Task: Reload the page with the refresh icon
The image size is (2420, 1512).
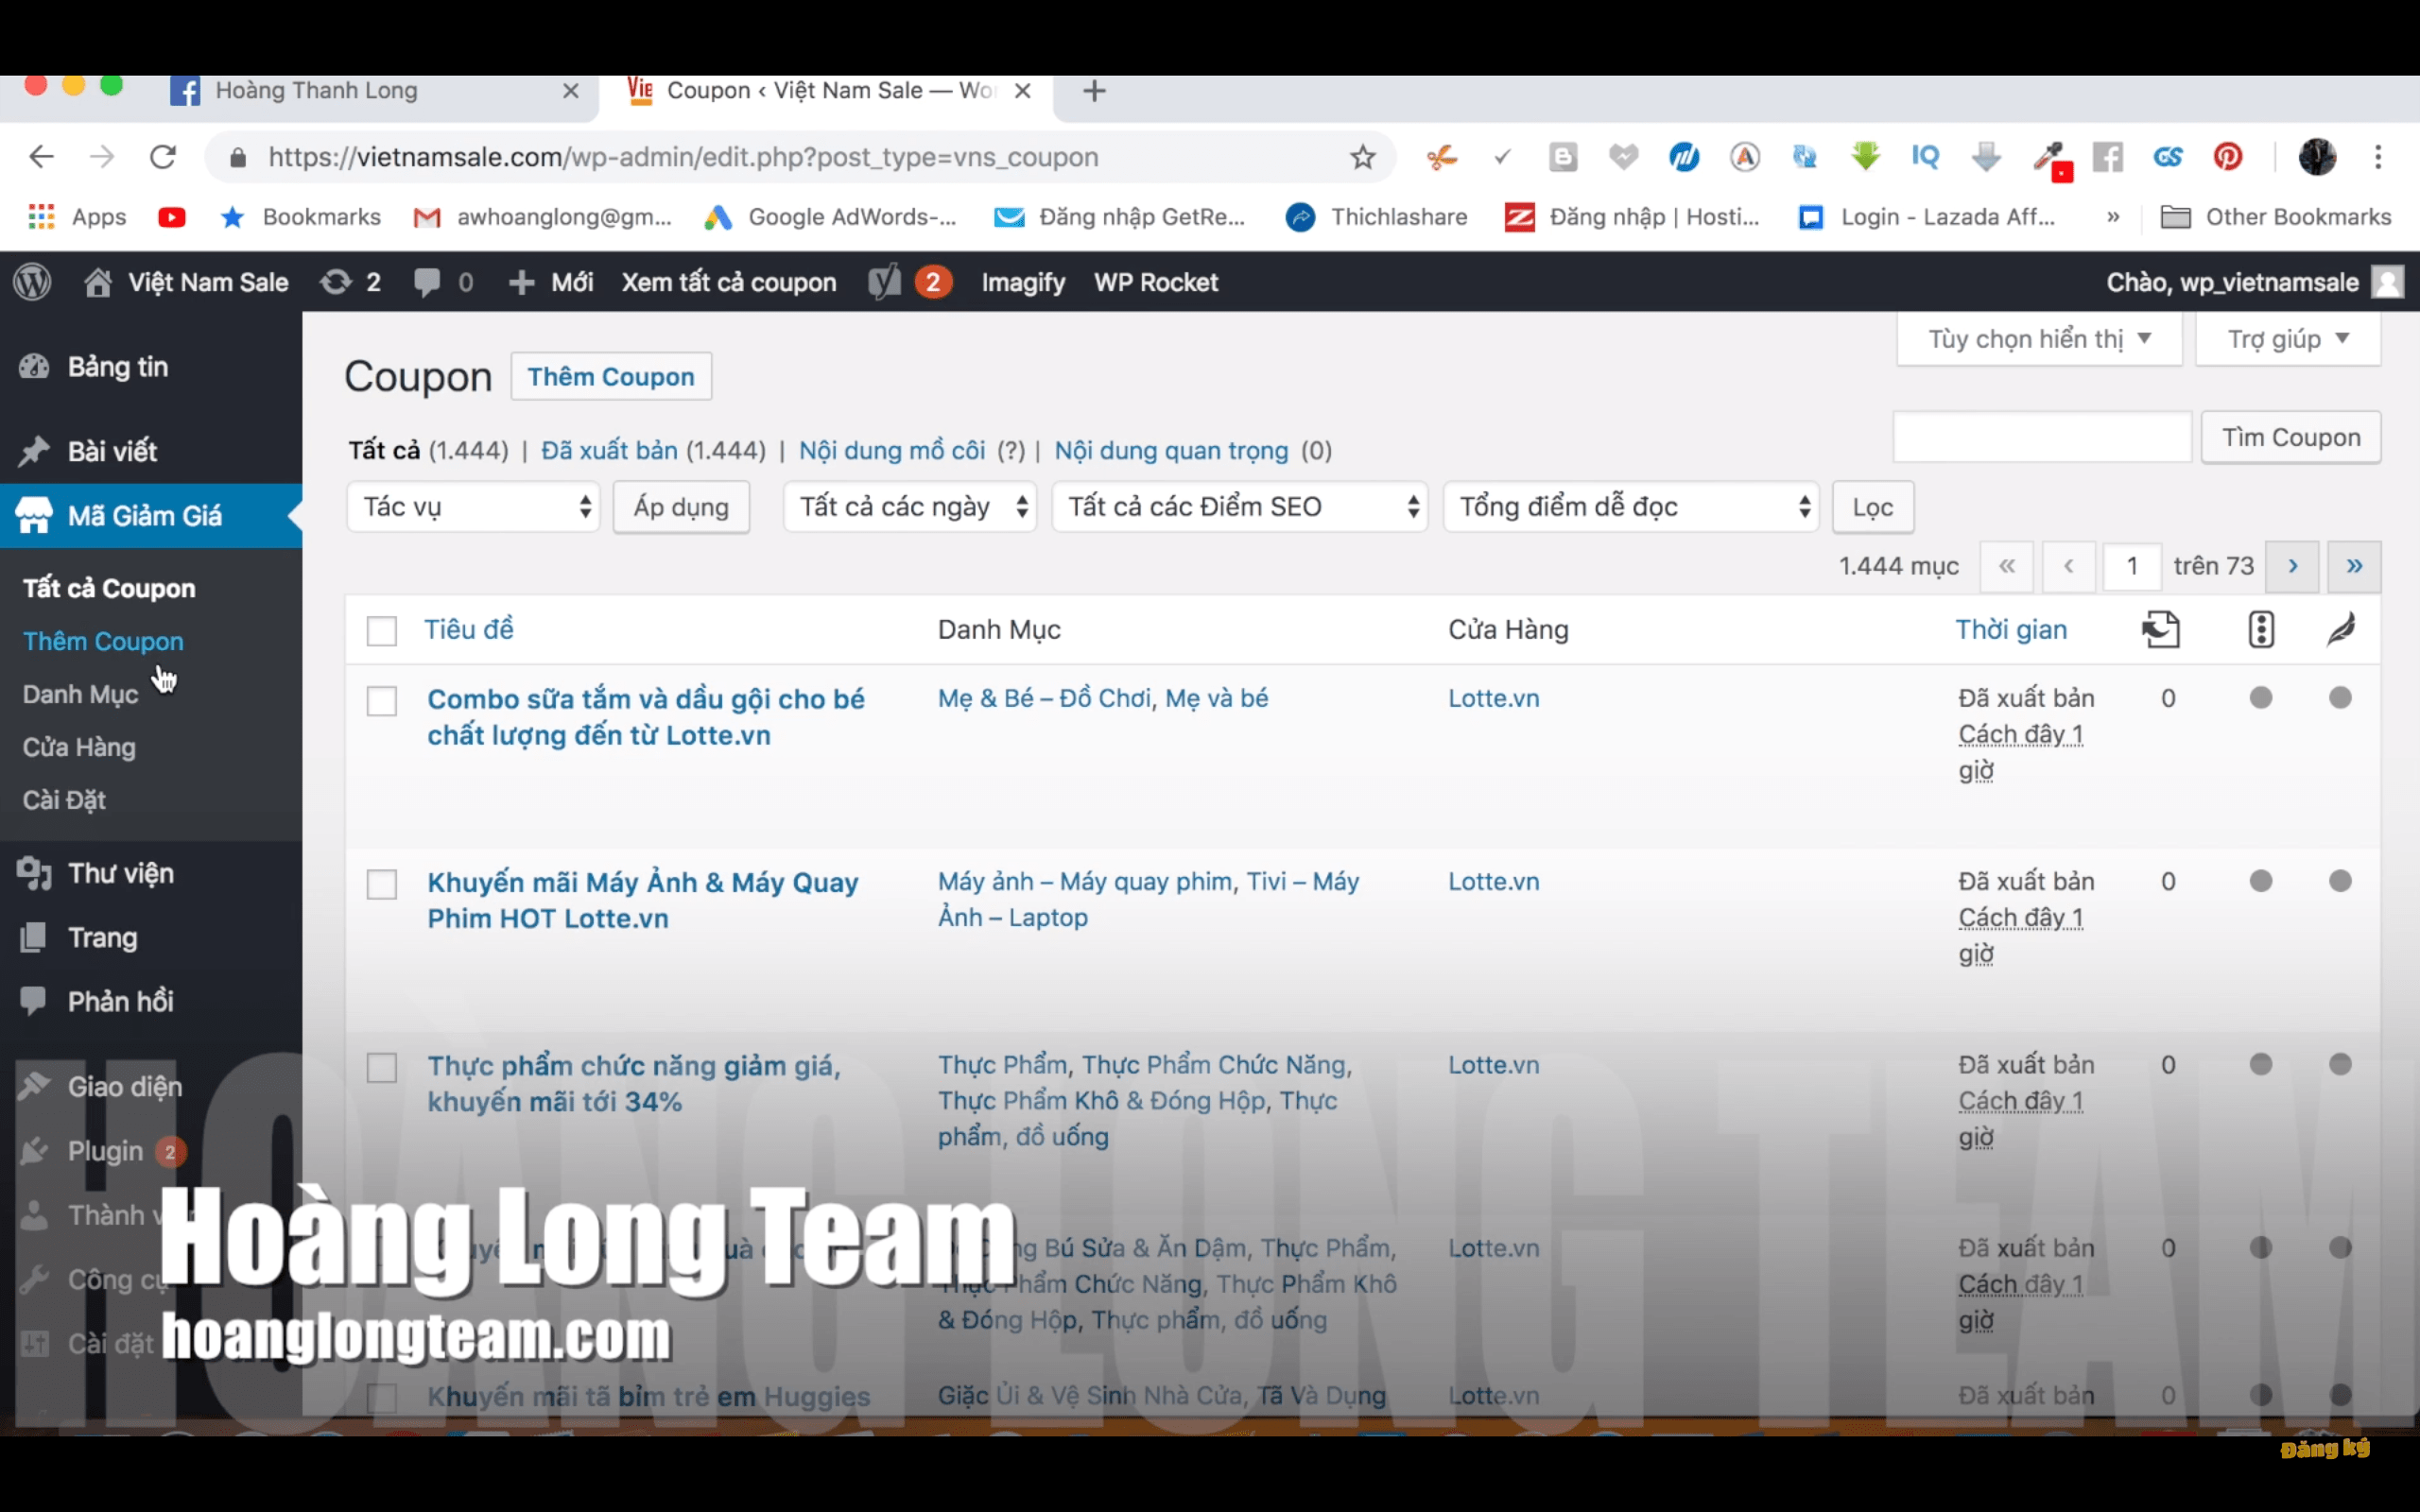Action: 163,157
